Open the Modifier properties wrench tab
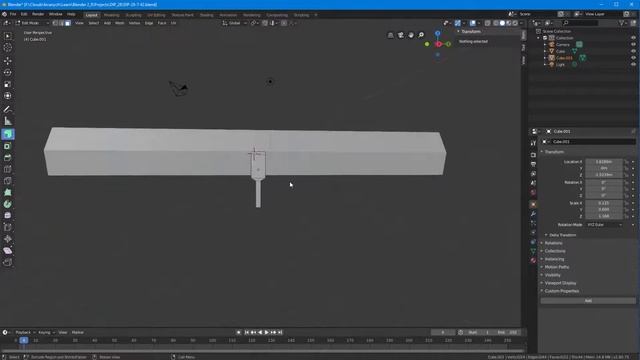 click(533, 214)
